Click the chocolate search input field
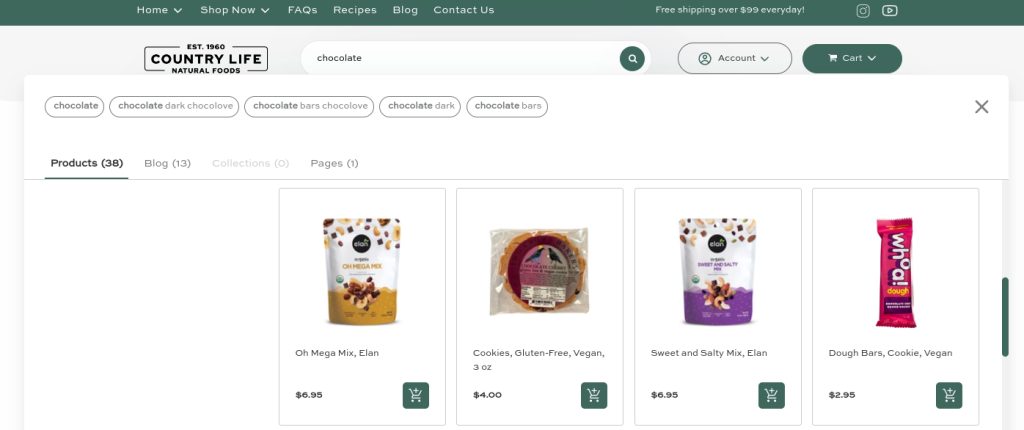 coord(460,58)
